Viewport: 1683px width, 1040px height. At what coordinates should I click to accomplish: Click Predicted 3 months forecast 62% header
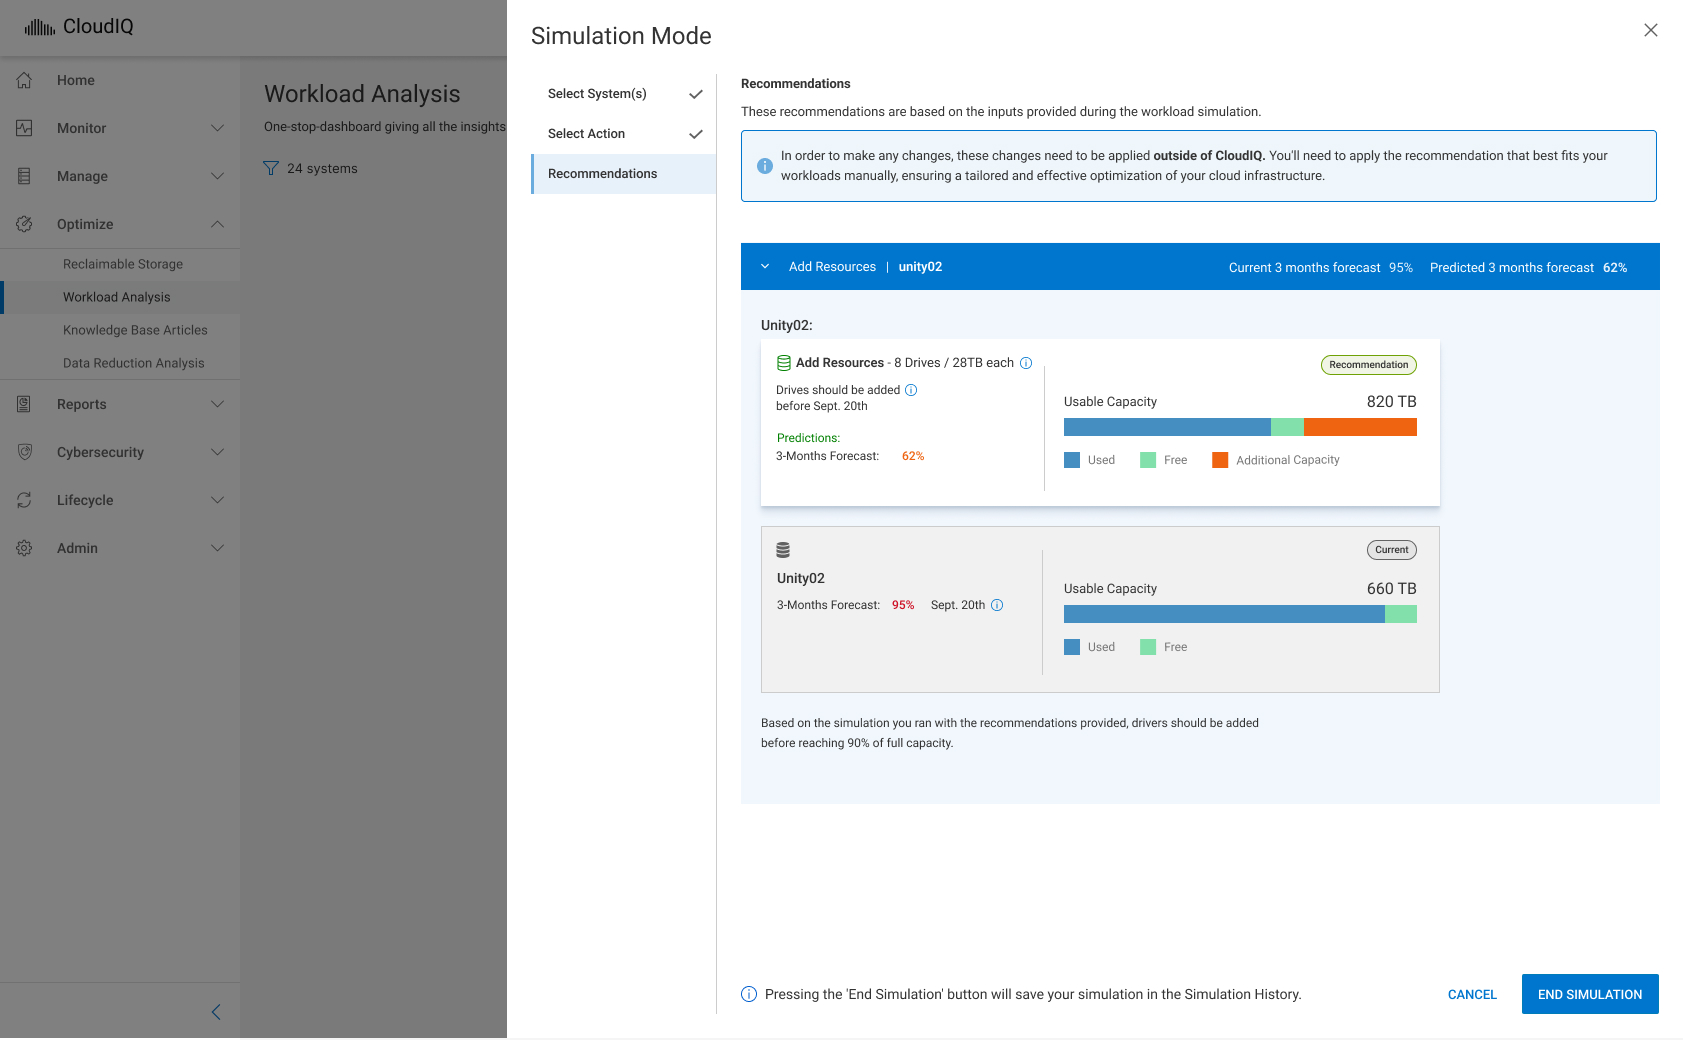coord(1528,268)
